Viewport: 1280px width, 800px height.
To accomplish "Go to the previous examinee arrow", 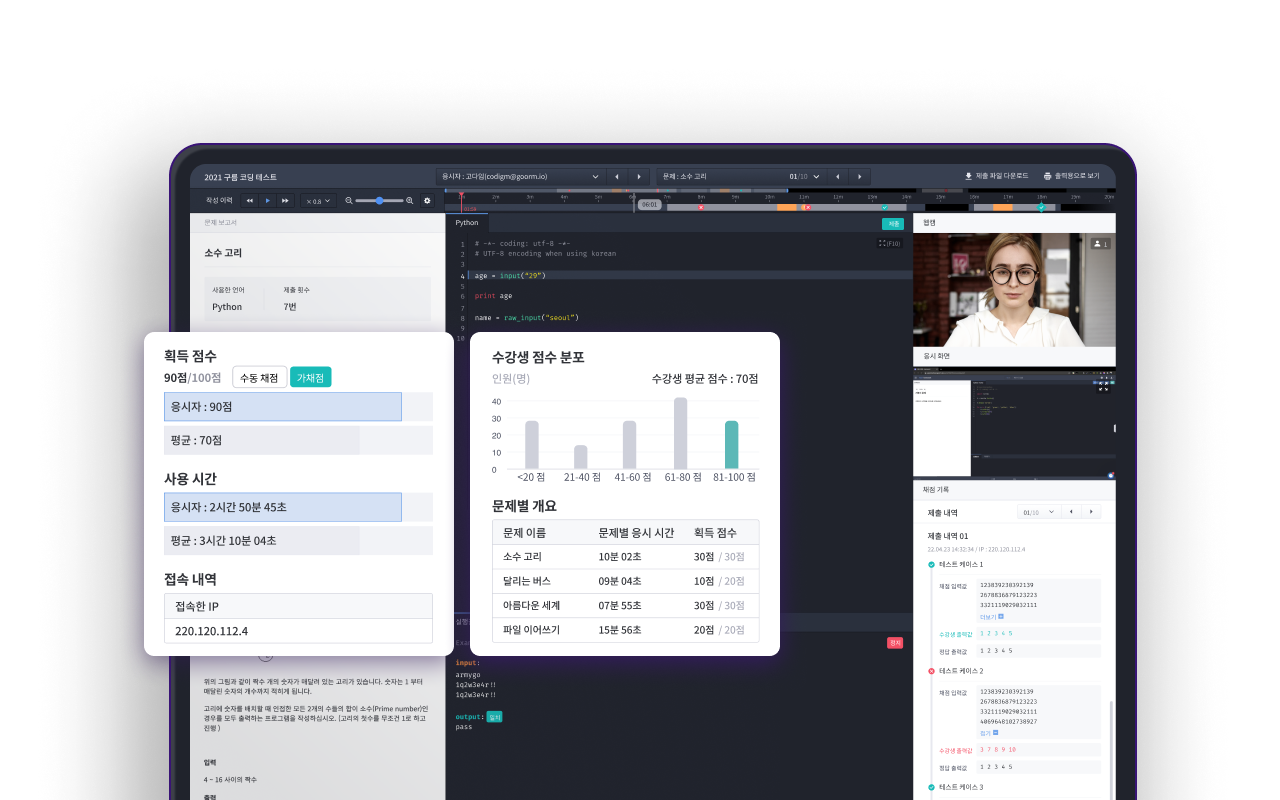I will [x=617, y=176].
